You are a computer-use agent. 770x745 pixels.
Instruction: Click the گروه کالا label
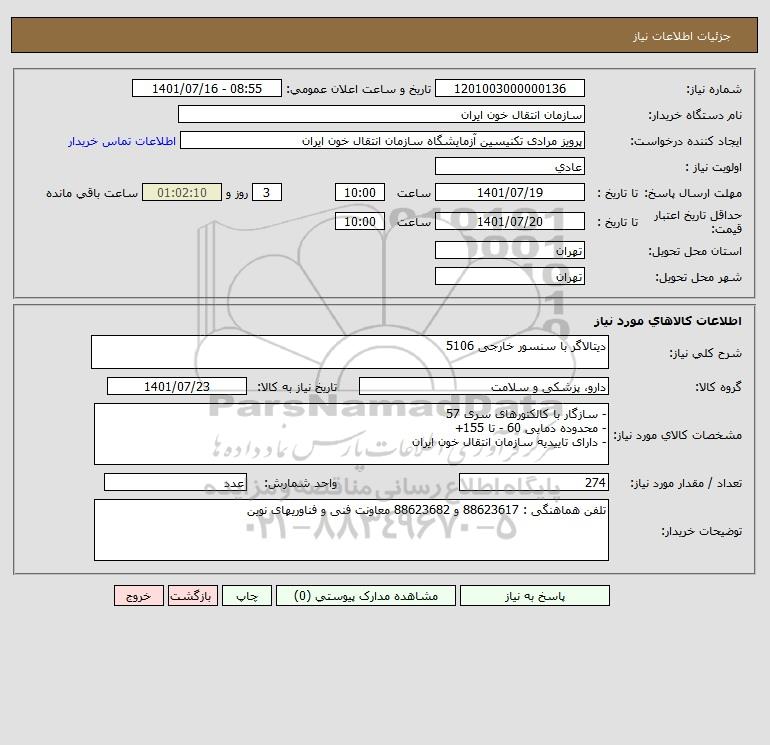(x=718, y=387)
